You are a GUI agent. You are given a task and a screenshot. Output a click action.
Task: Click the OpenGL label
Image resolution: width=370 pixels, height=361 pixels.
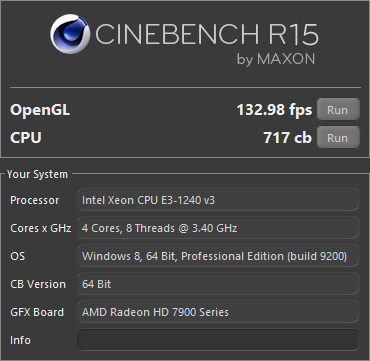(40, 110)
